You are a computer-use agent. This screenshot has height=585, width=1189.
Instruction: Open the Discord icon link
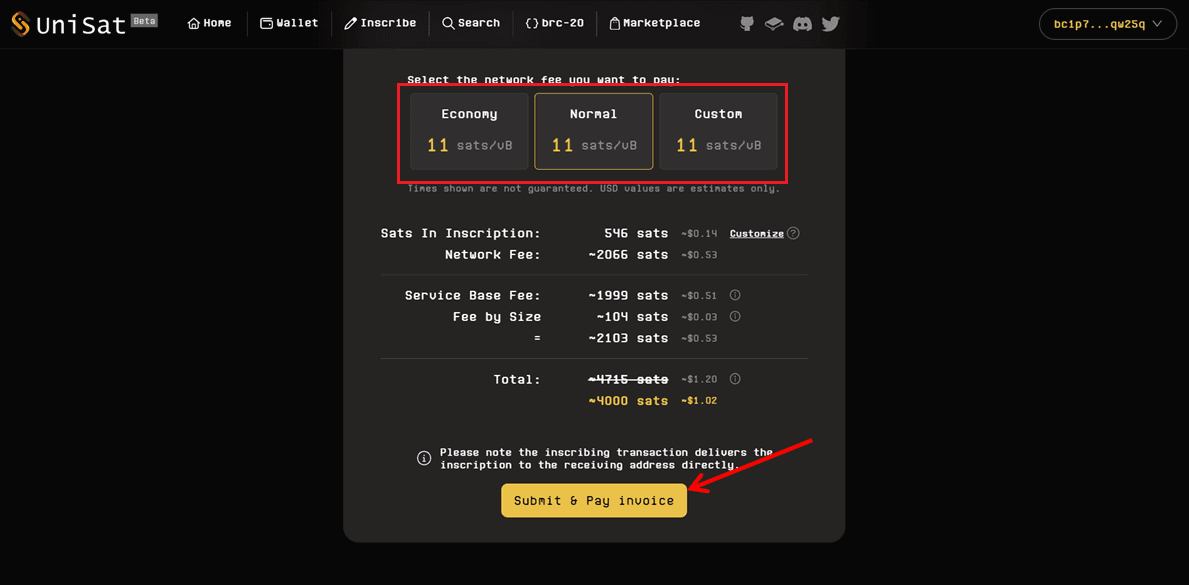click(802, 23)
